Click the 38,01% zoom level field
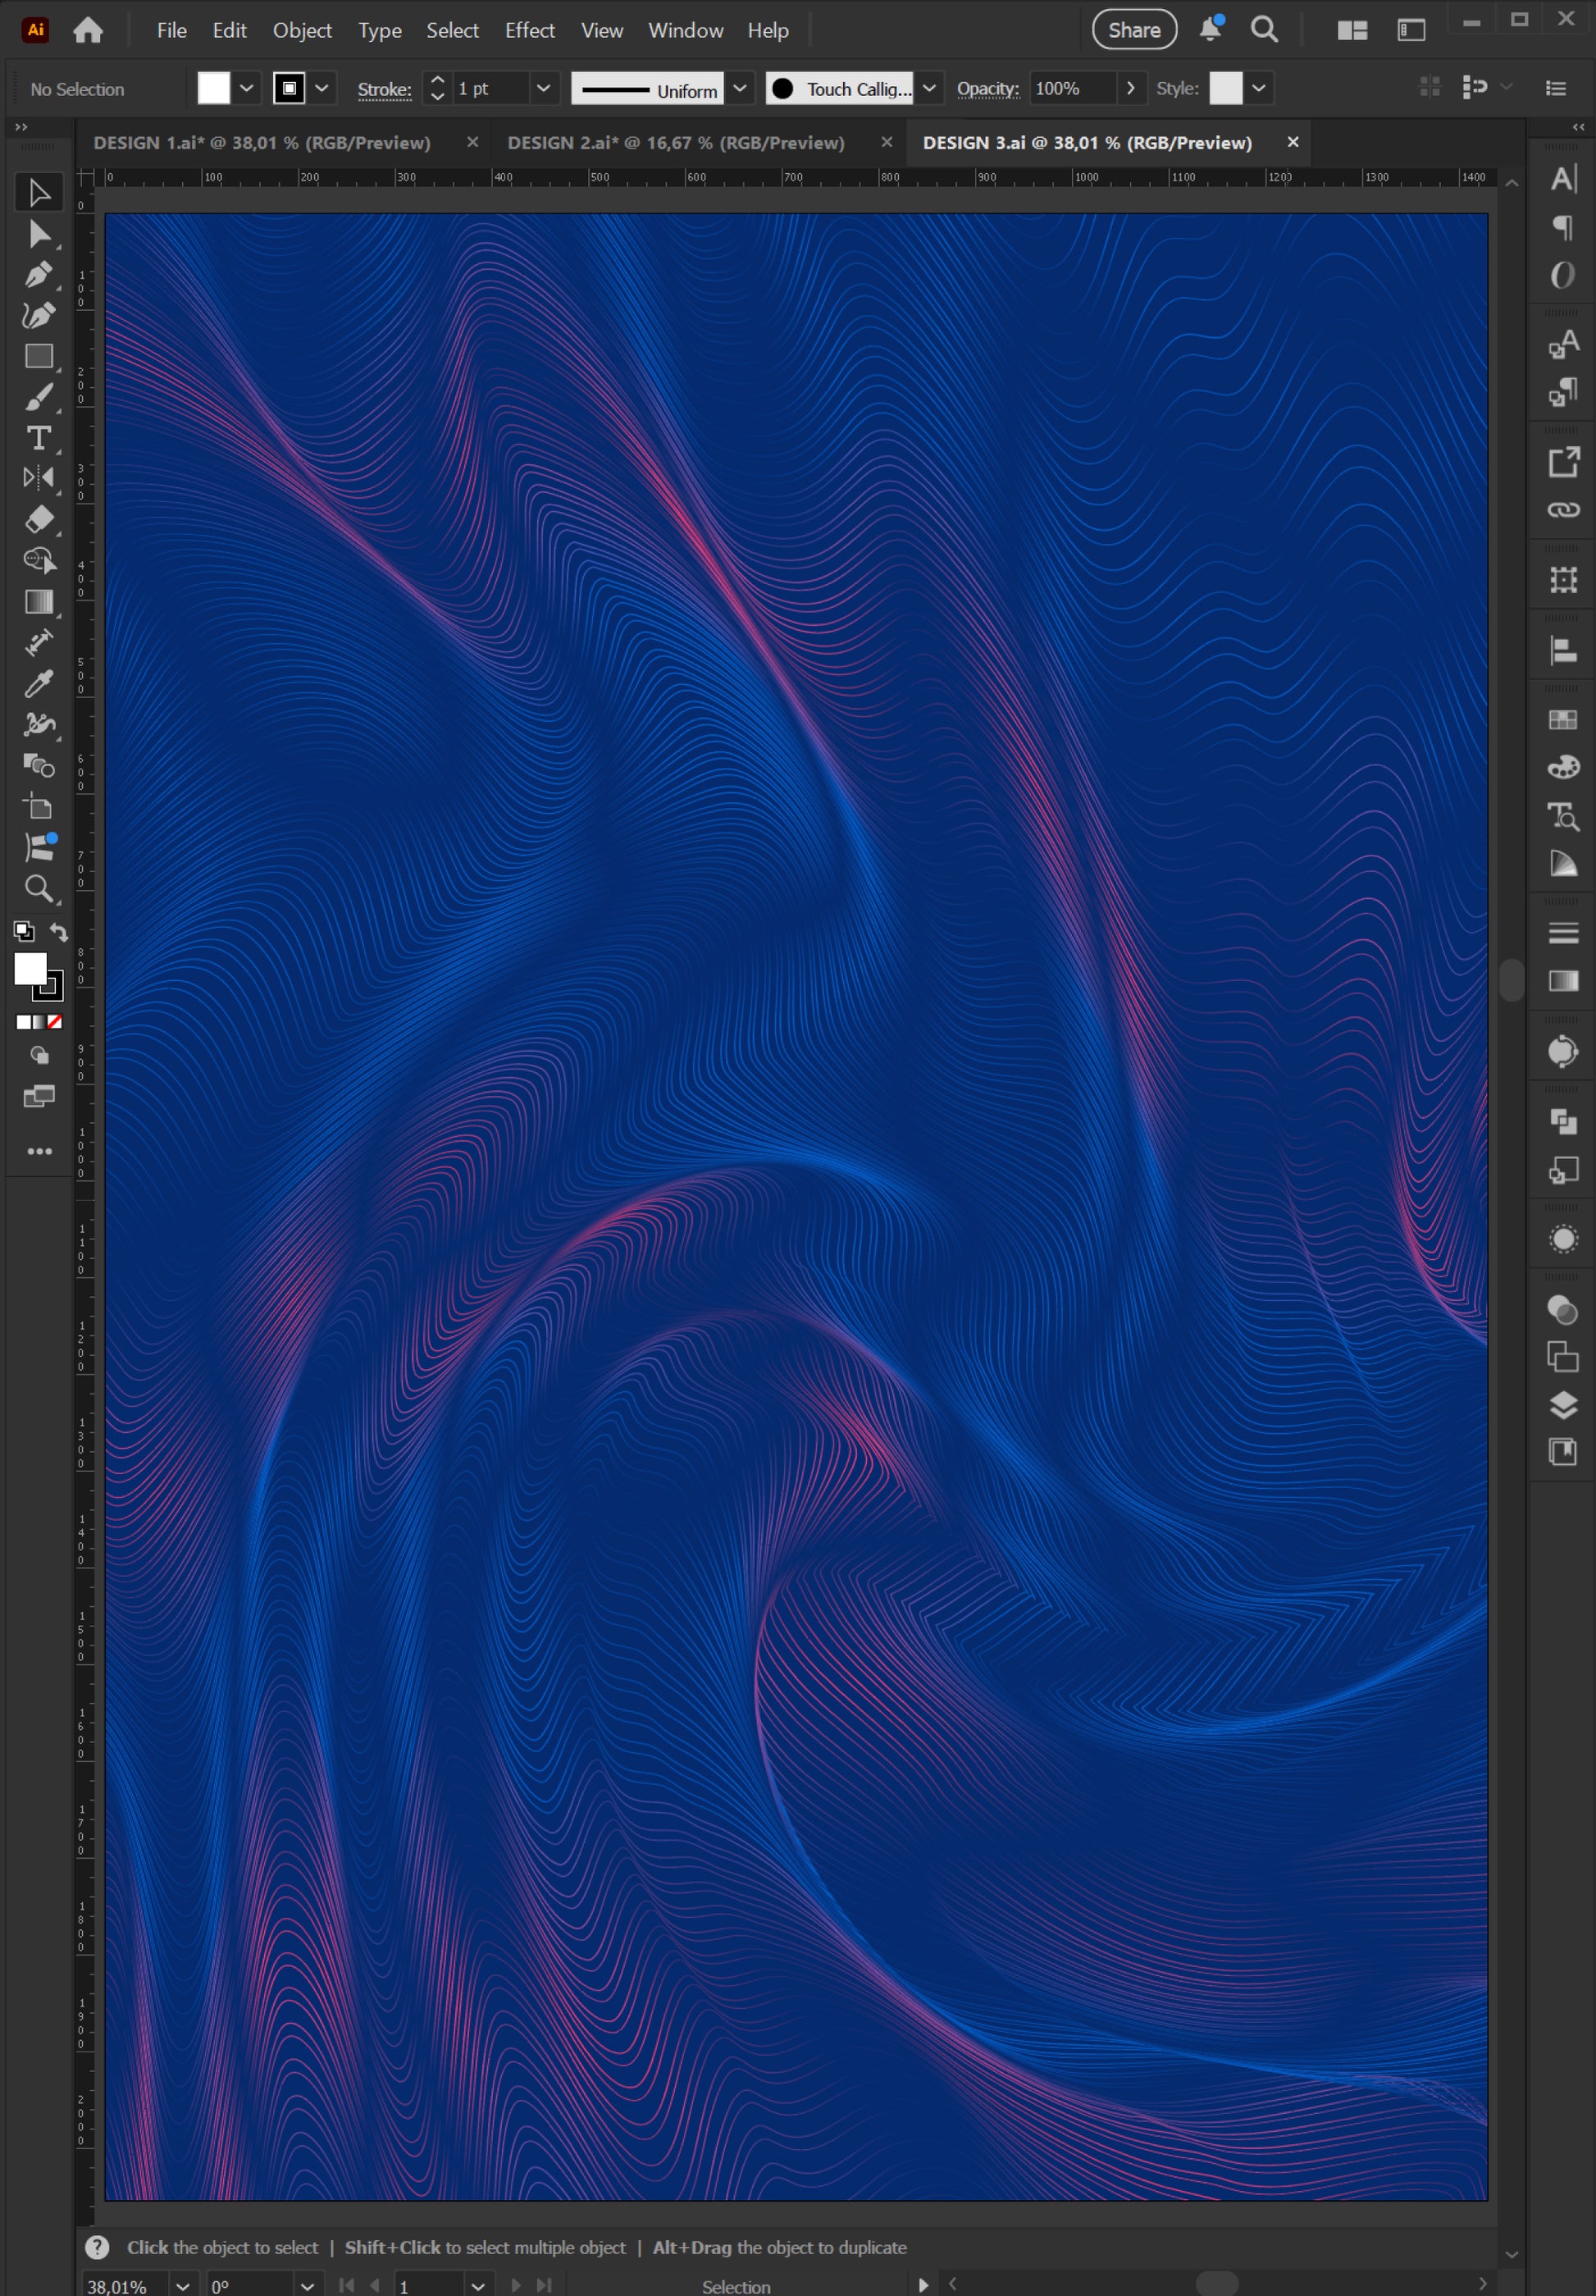The image size is (1596, 2296). [124, 2286]
